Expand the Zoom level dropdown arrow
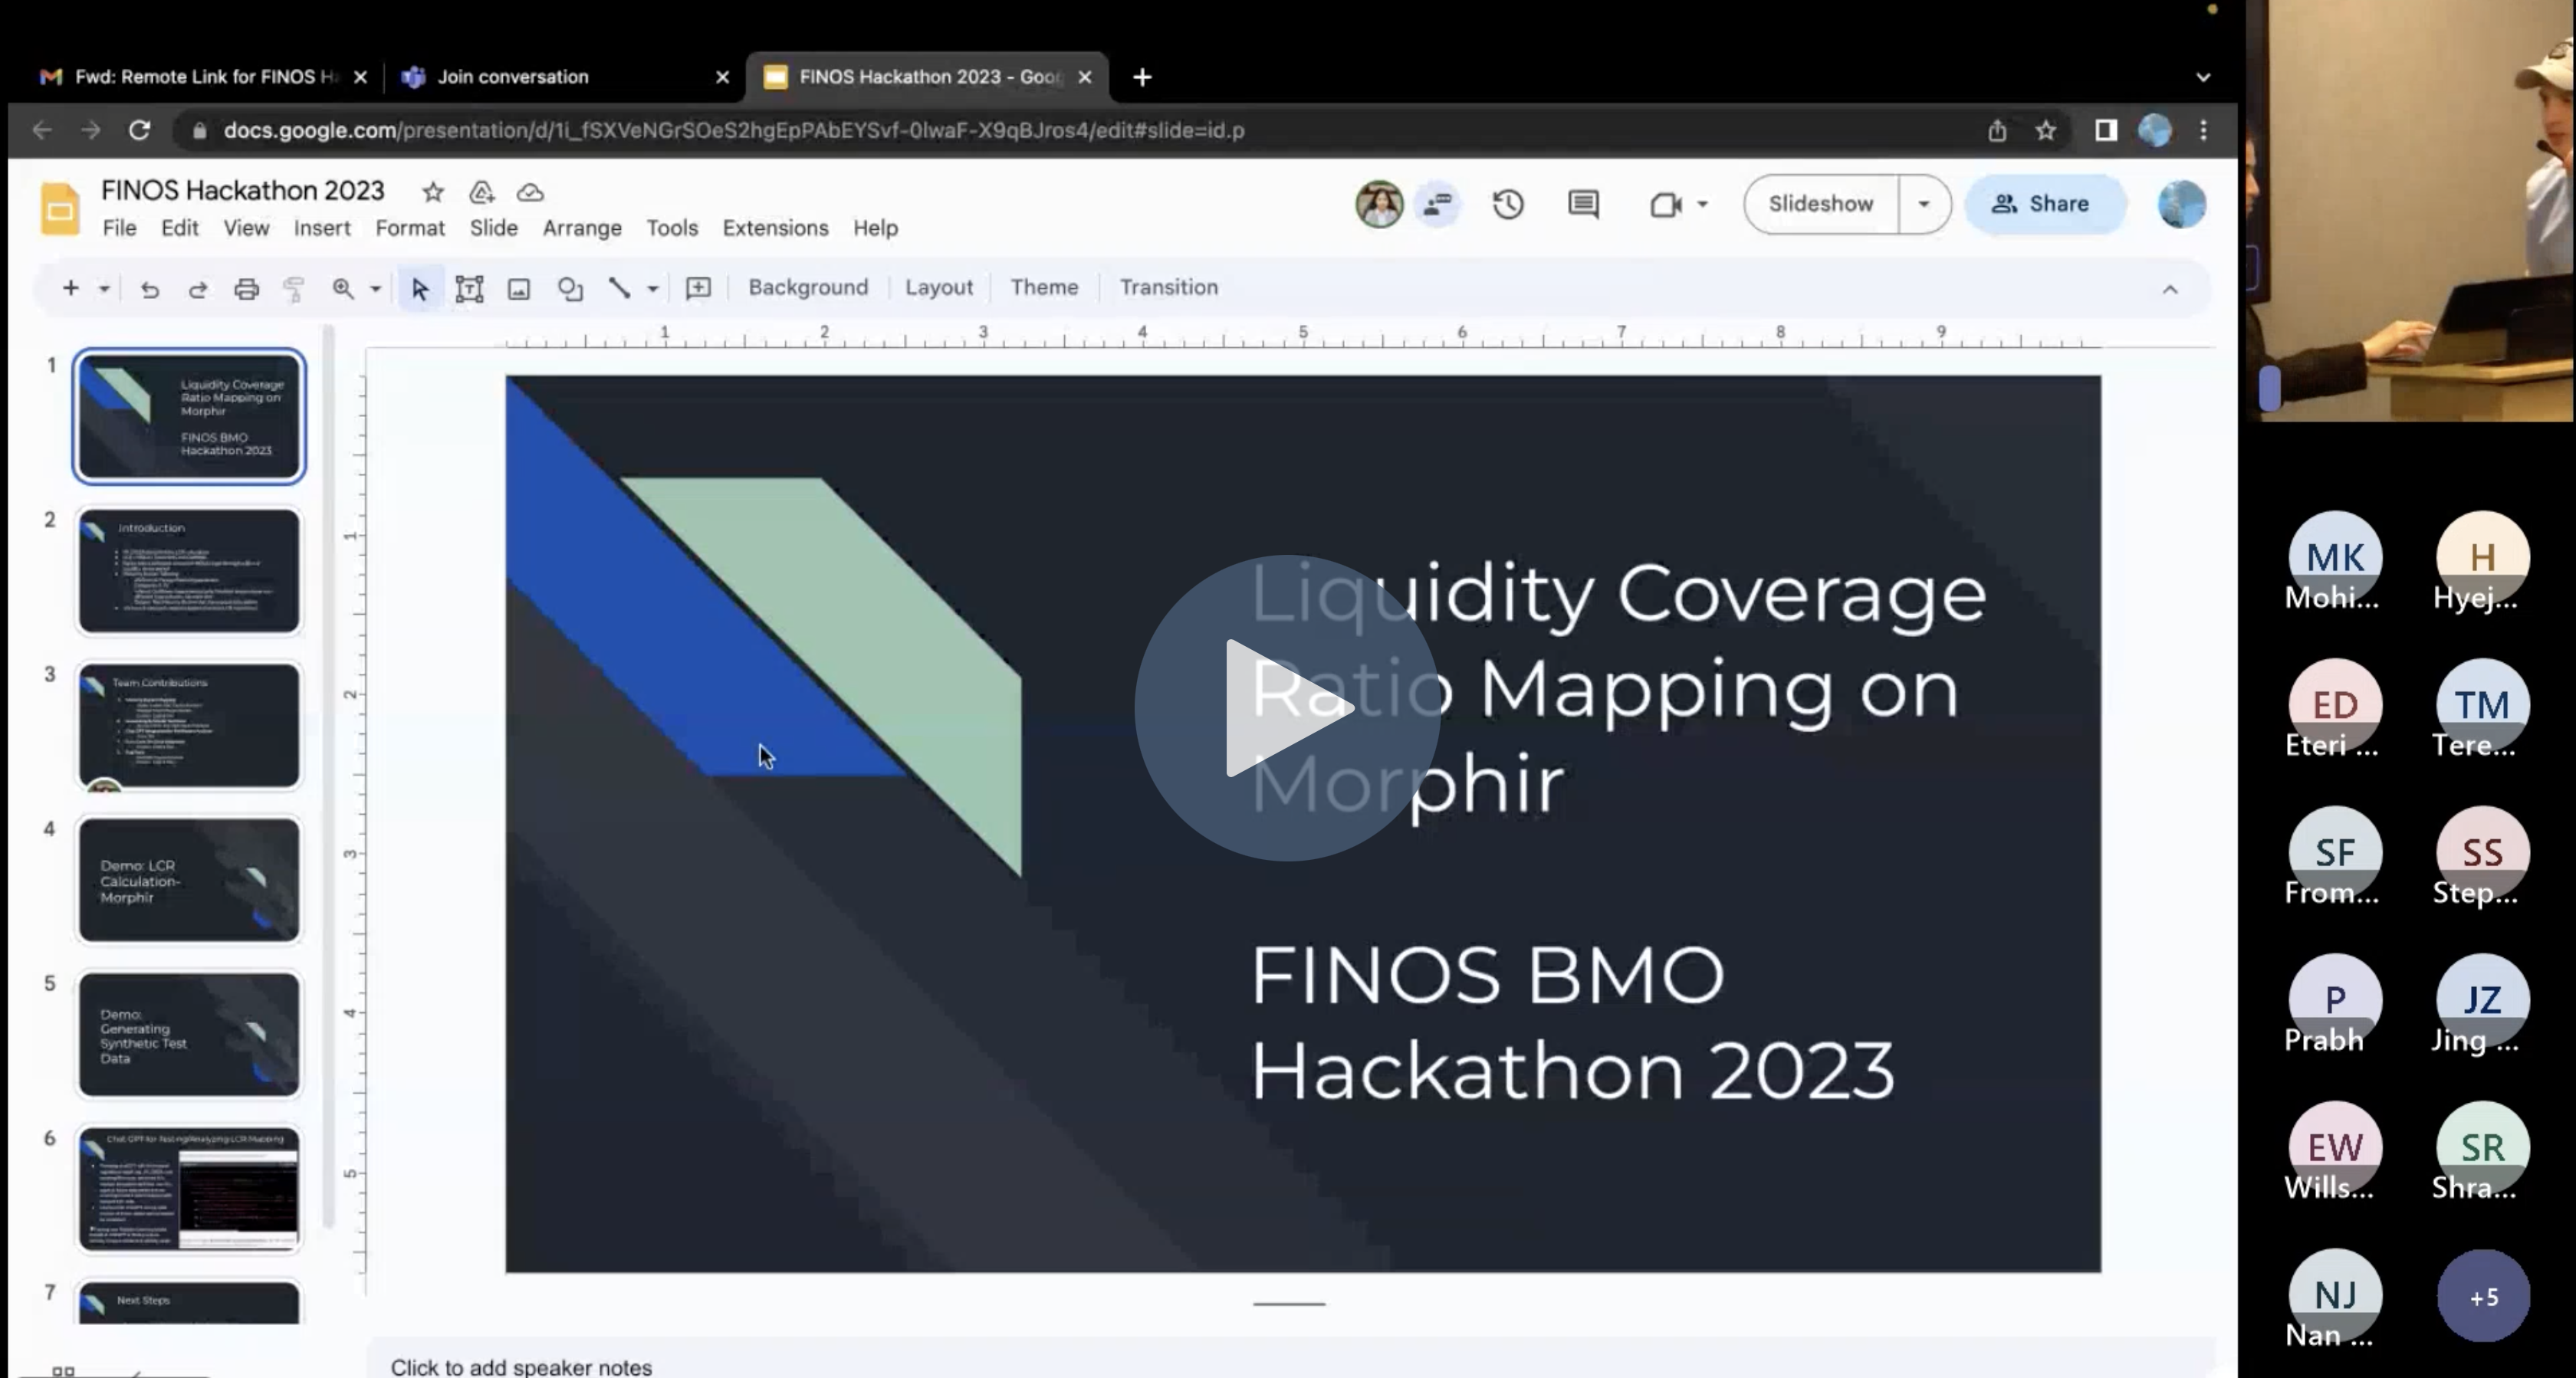 [x=376, y=289]
